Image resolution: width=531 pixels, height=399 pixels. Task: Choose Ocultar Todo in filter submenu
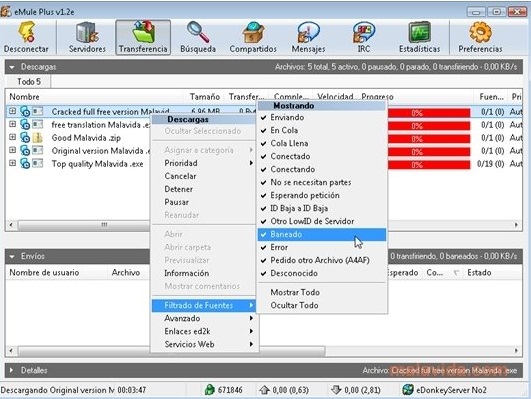[x=322, y=306]
